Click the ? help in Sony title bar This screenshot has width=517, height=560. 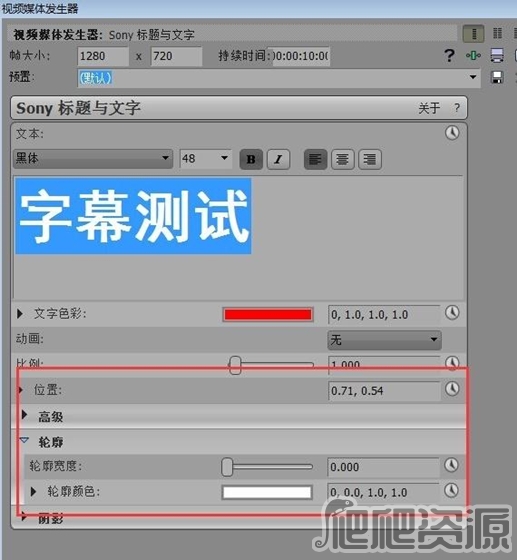click(x=457, y=108)
